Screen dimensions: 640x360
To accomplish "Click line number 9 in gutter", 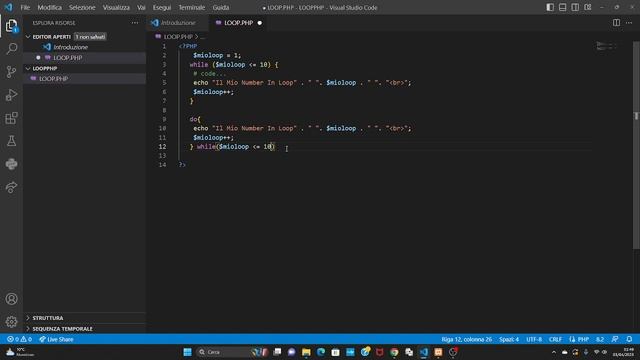I will [x=164, y=119].
